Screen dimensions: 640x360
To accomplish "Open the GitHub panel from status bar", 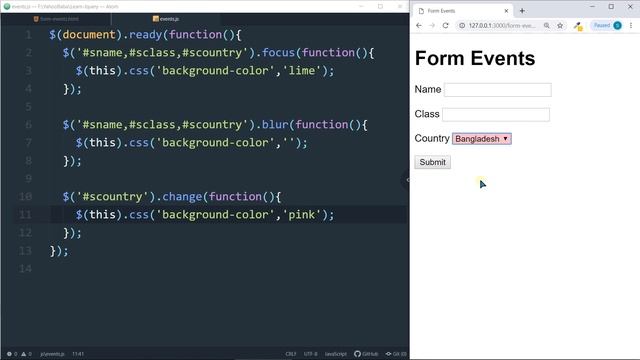I will [366, 354].
